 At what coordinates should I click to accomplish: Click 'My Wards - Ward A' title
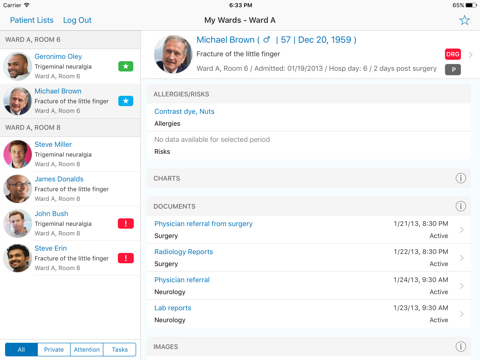[x=240, y=20]
